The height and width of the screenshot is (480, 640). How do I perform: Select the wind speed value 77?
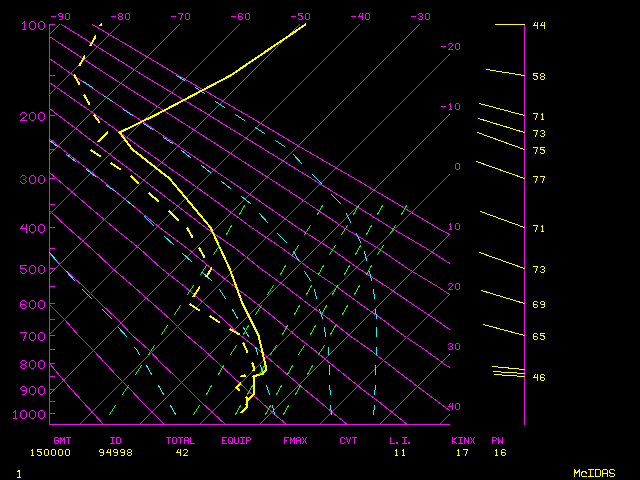pyautogui.click(x=539, y=180)
